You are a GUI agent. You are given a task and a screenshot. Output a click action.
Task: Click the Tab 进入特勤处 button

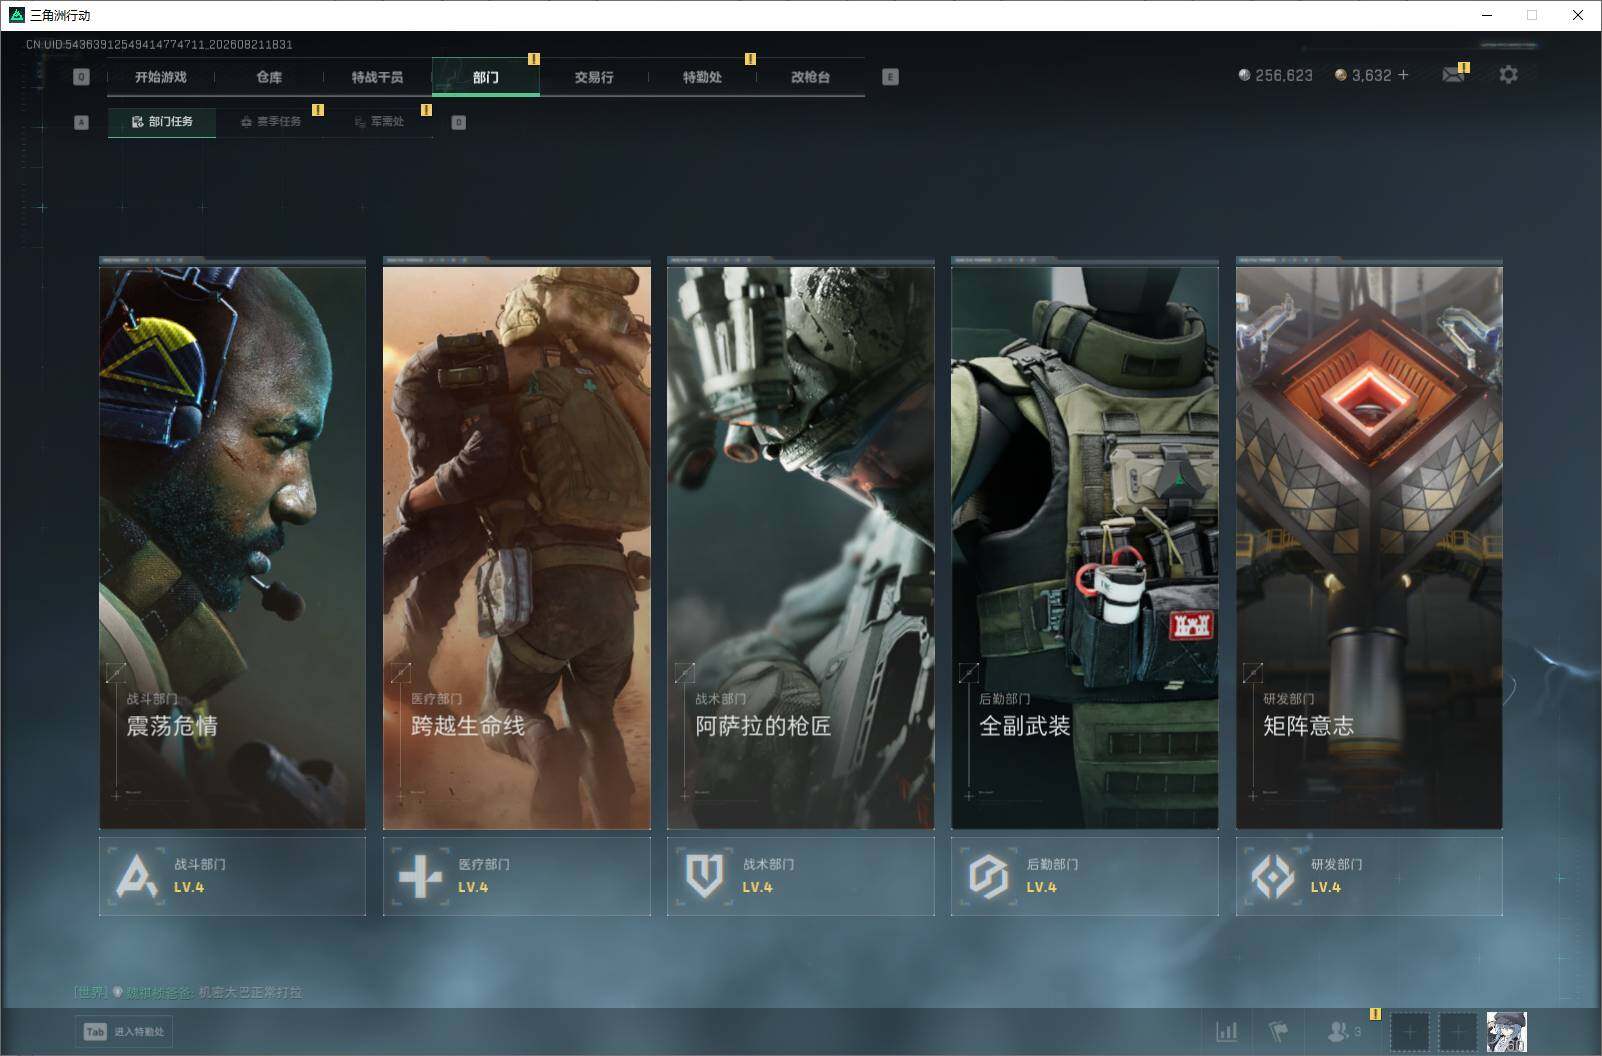click(x=124, y=1032)
